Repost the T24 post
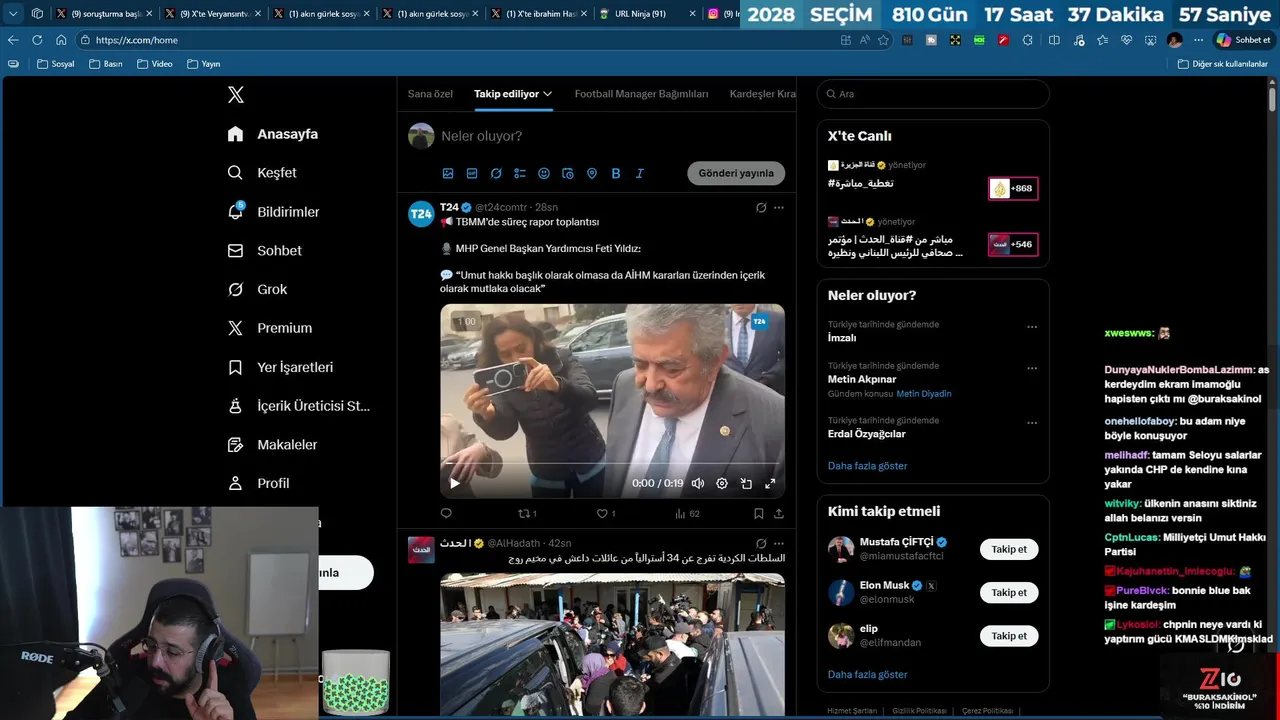 tap(527, 514)
